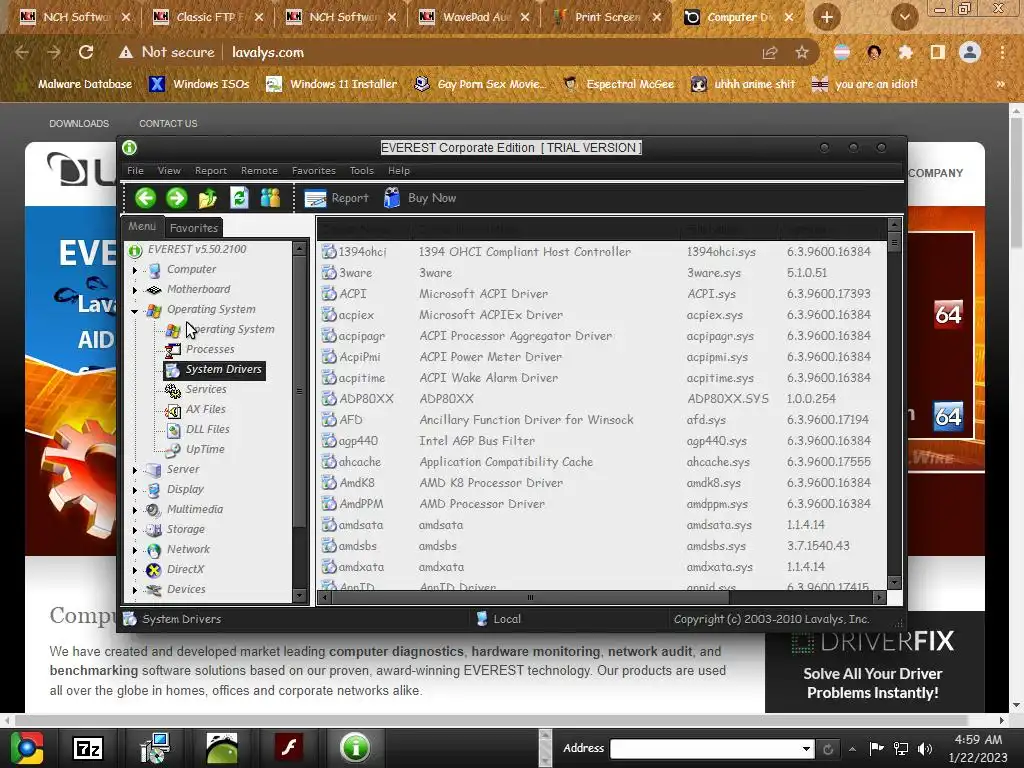Expand the DirectX node arrow
The width and height of the screenshot is (1024, 768).
(135, 570)
